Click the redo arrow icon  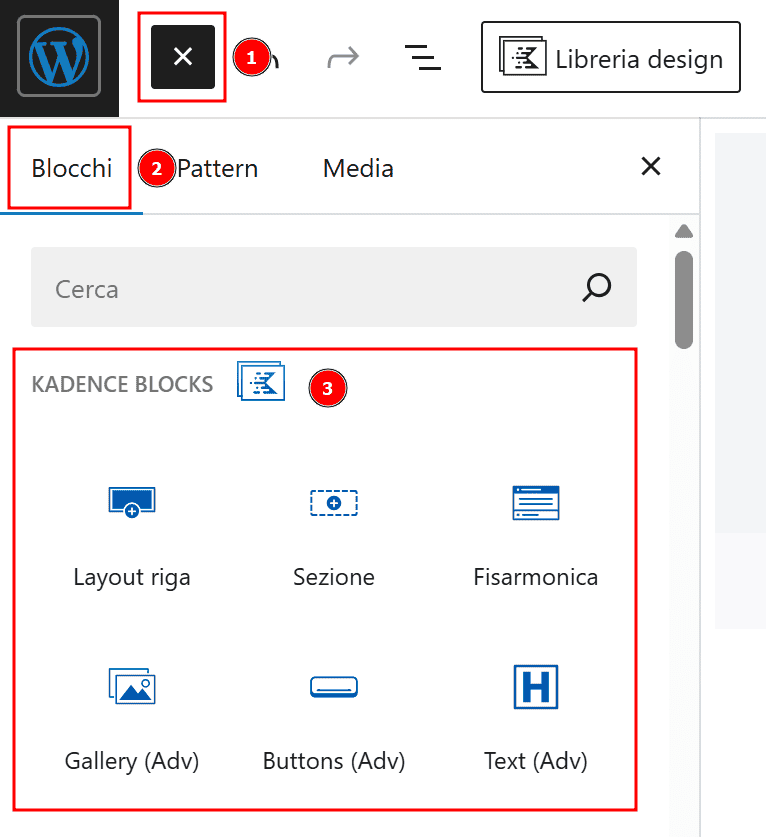pyautogui.click(x=342, y=59)
